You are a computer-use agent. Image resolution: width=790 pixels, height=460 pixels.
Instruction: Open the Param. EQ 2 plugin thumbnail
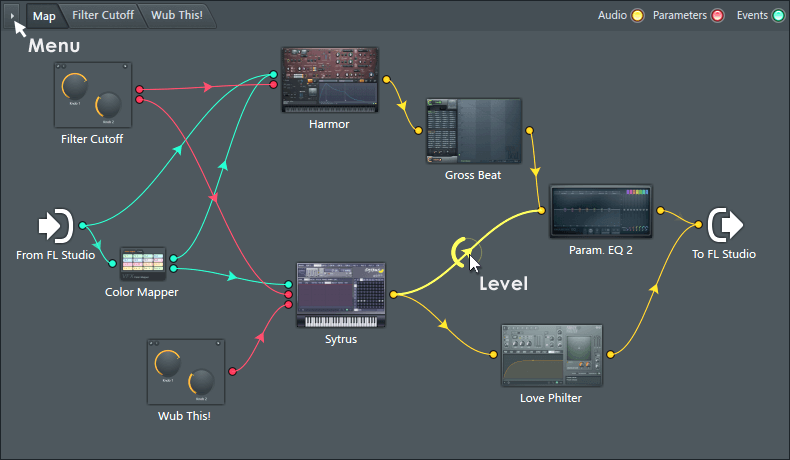(600, 211)
